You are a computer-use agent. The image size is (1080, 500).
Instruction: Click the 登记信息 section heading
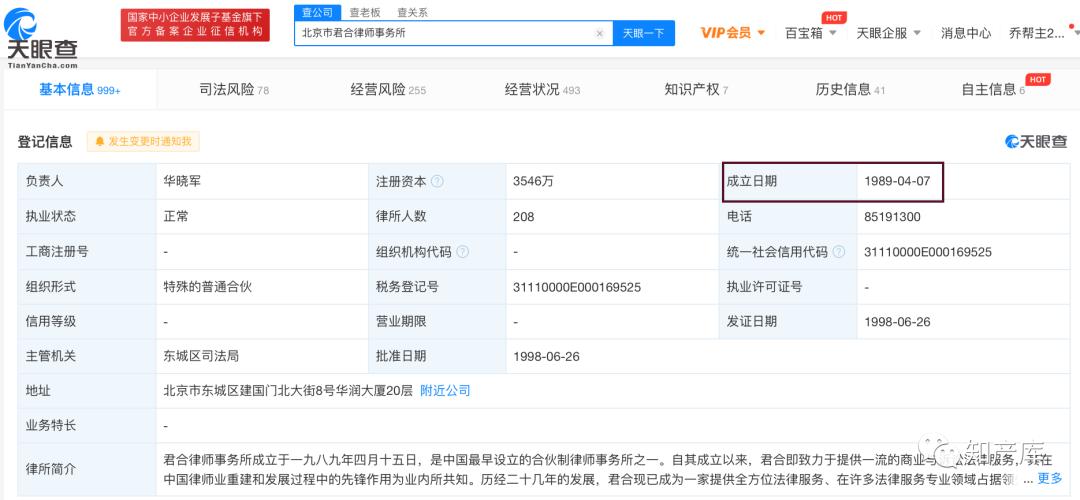click(x=45, y=142)
